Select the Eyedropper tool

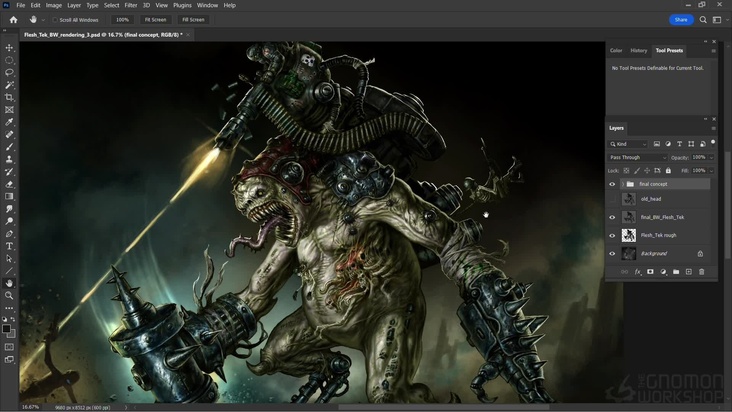click(9, 122)
